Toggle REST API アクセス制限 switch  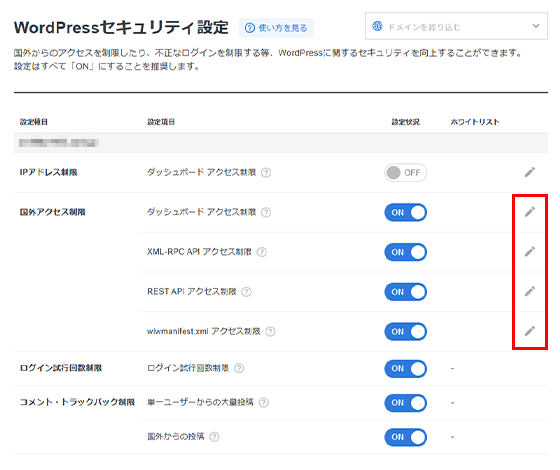405,292
